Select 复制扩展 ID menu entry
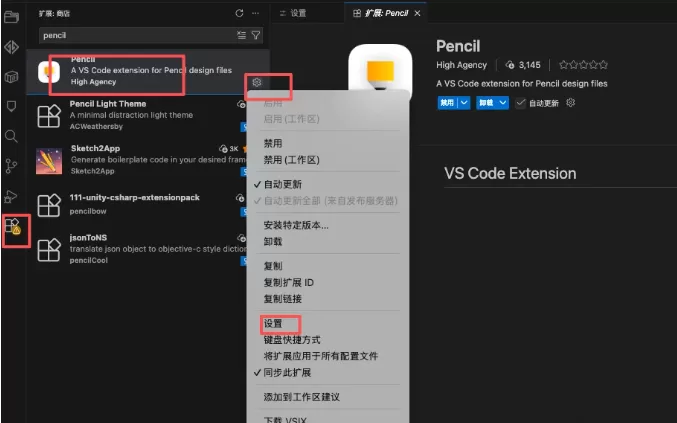 pos(288,283)
